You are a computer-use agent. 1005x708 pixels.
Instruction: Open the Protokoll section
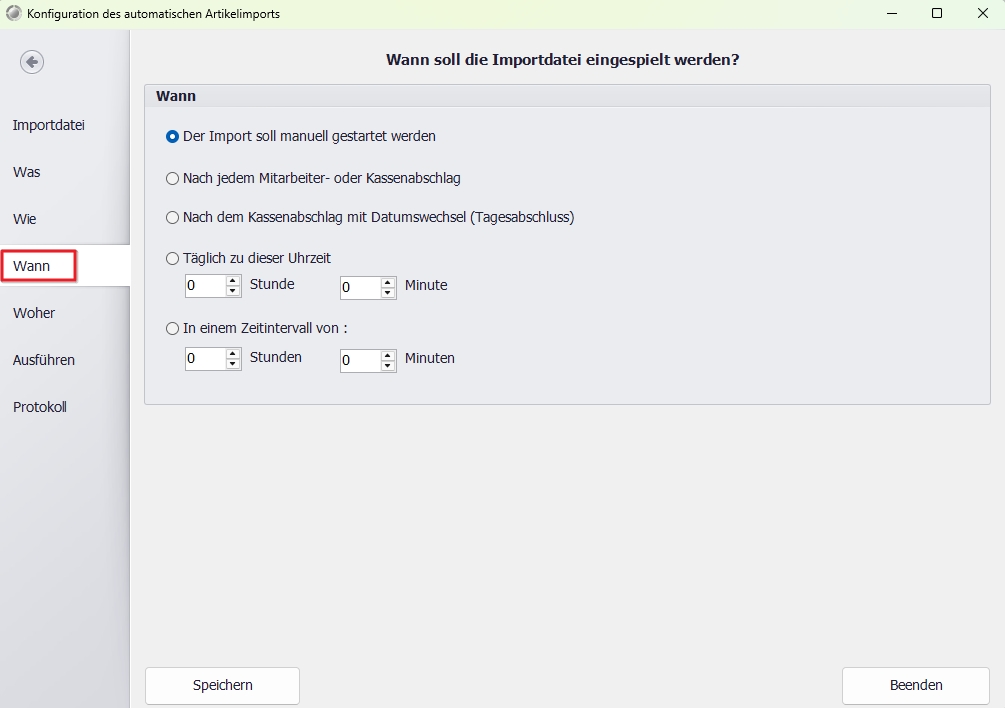[x=40, y=407]
